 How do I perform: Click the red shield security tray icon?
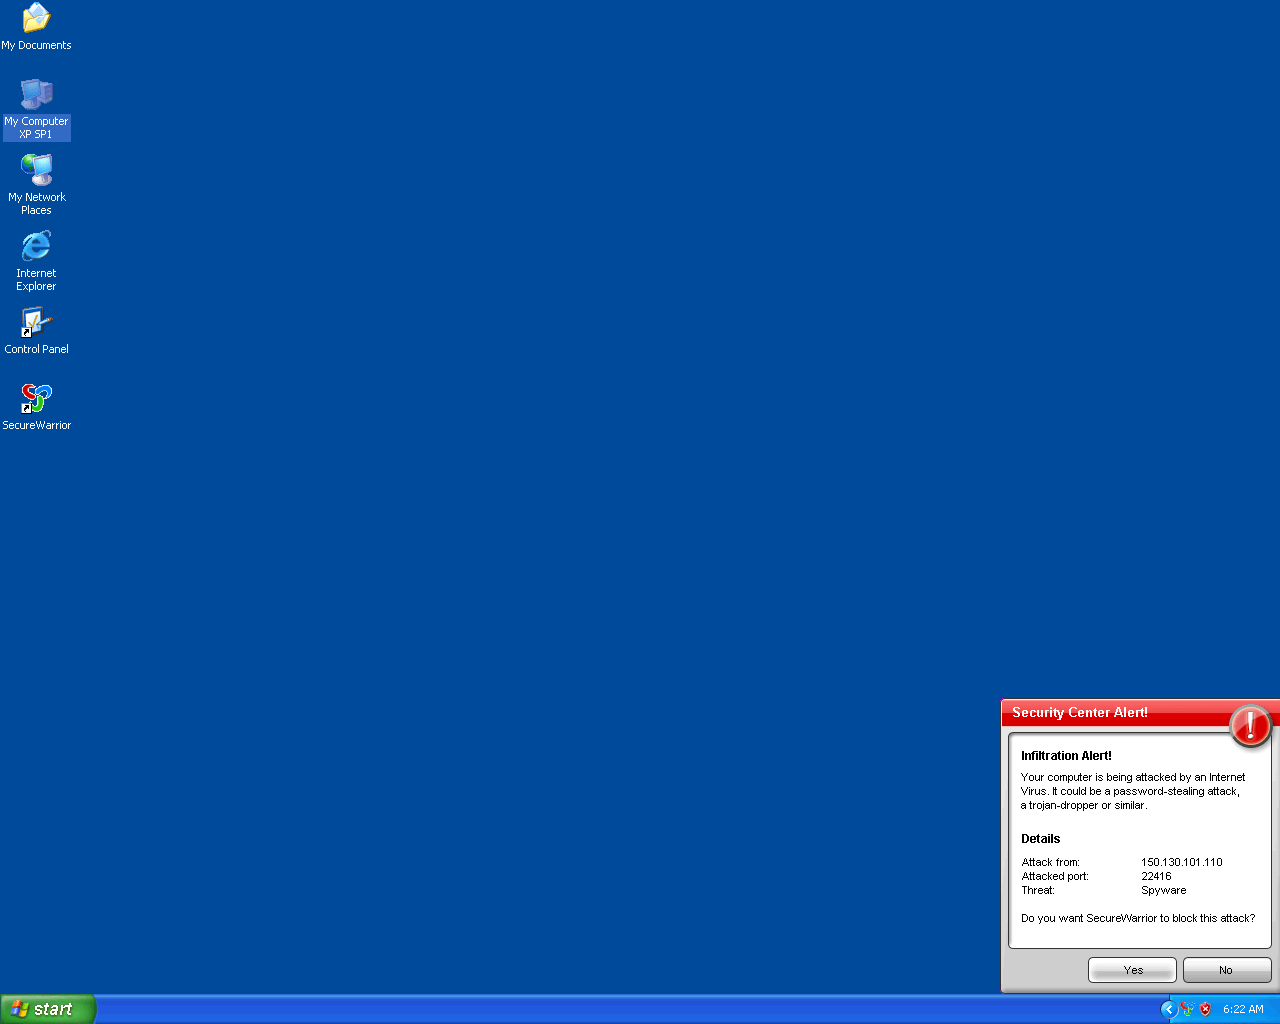point(1206,1009)
